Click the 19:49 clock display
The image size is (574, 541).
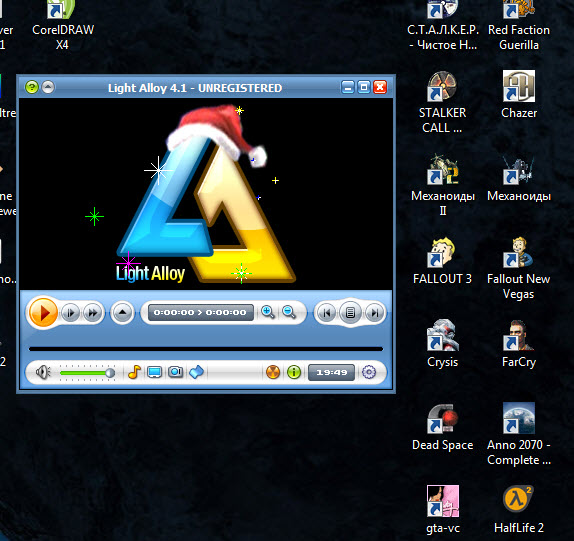coord(331,372)
